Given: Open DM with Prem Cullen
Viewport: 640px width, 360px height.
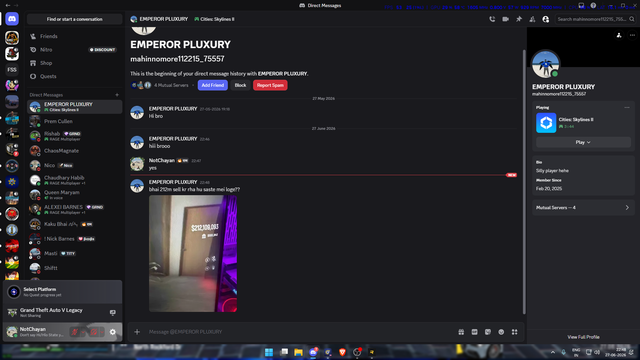Looking at the screenshot, I should [x=74, y=121].
